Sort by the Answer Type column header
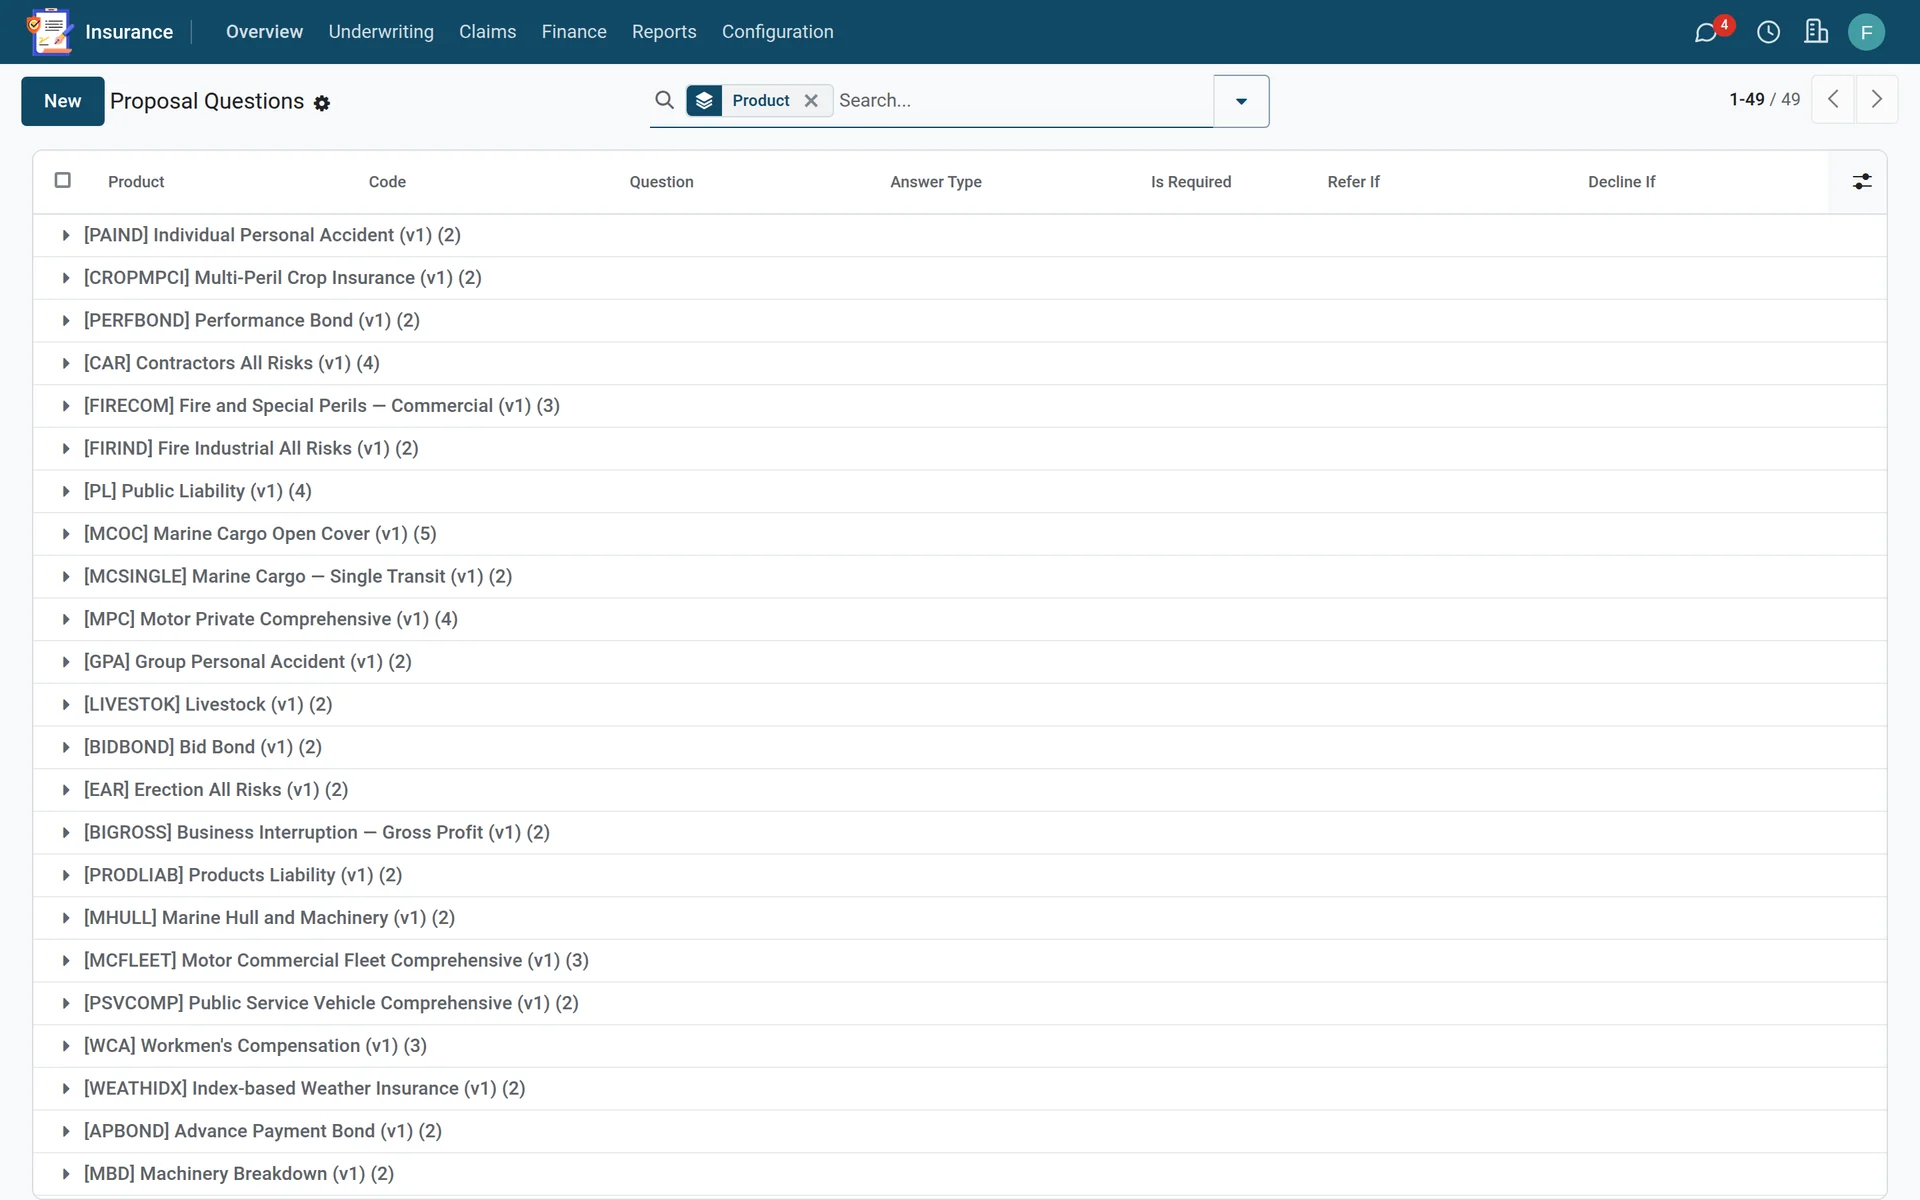Viewport: 1920px width, 1200px height. point(936,182)
